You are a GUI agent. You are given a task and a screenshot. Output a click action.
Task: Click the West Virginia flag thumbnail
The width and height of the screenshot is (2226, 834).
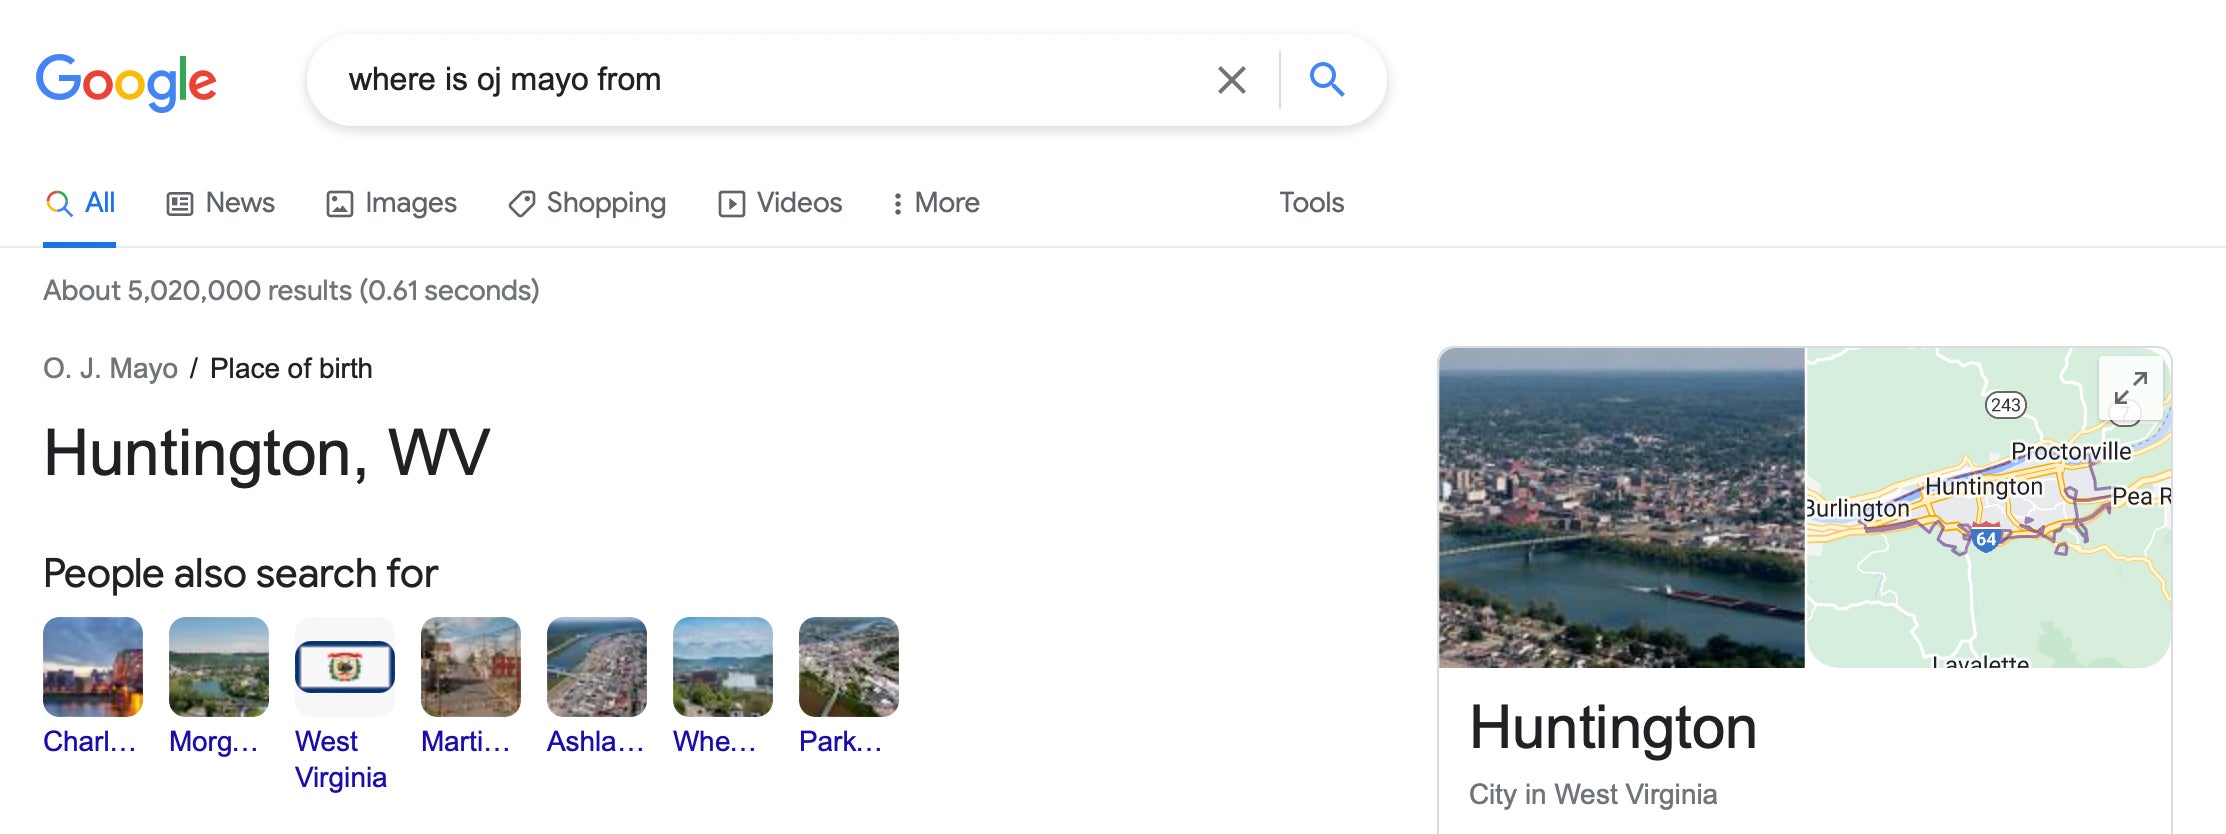pyautogui.click(x=345, y=667)
